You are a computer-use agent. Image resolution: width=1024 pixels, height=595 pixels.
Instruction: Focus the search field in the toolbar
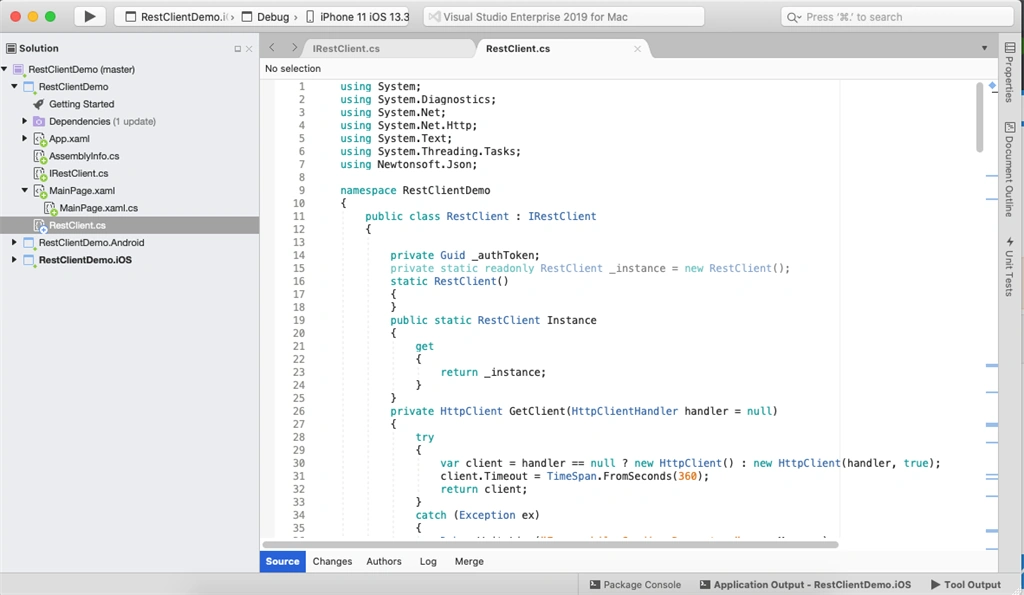897,17
